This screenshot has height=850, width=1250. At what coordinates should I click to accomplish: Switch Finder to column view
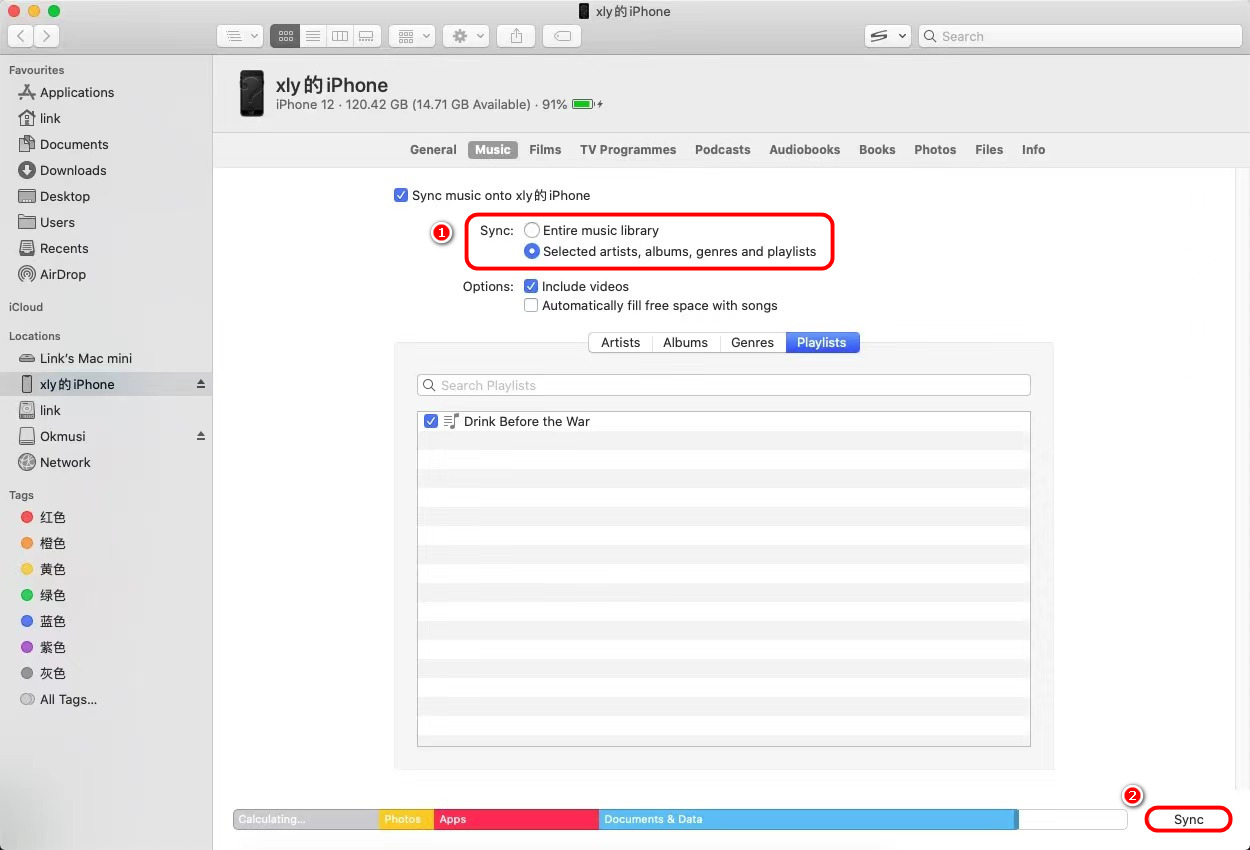tap(340, 36)
